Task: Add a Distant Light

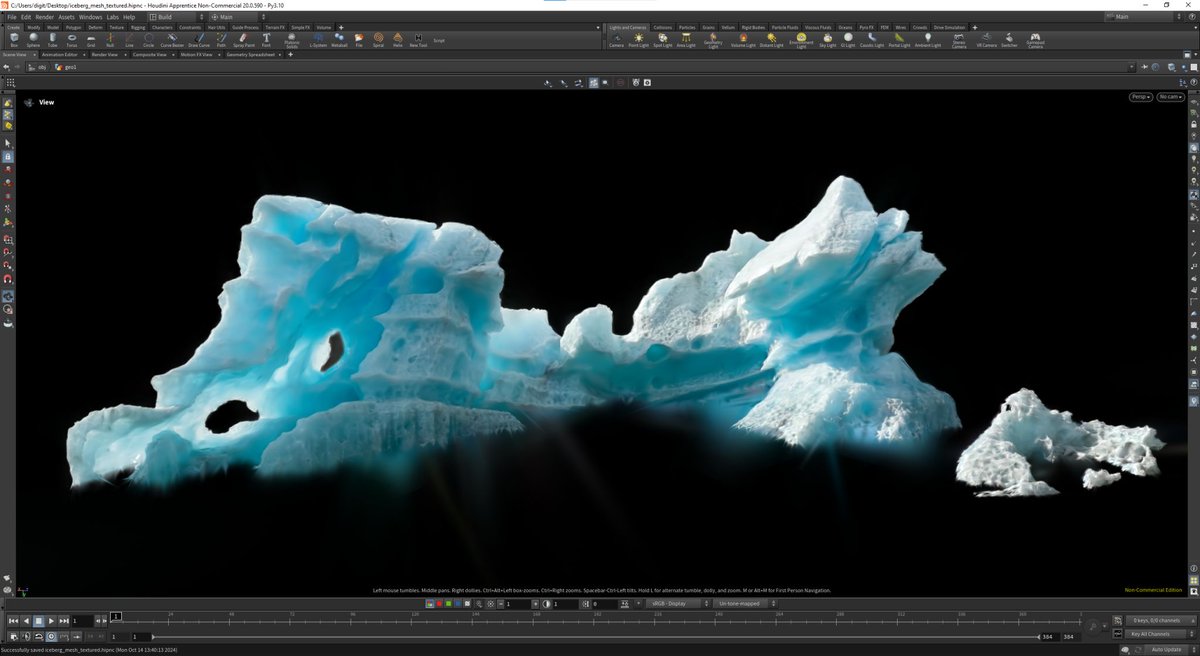Action: pyautogui.click(x=771, y=40)
